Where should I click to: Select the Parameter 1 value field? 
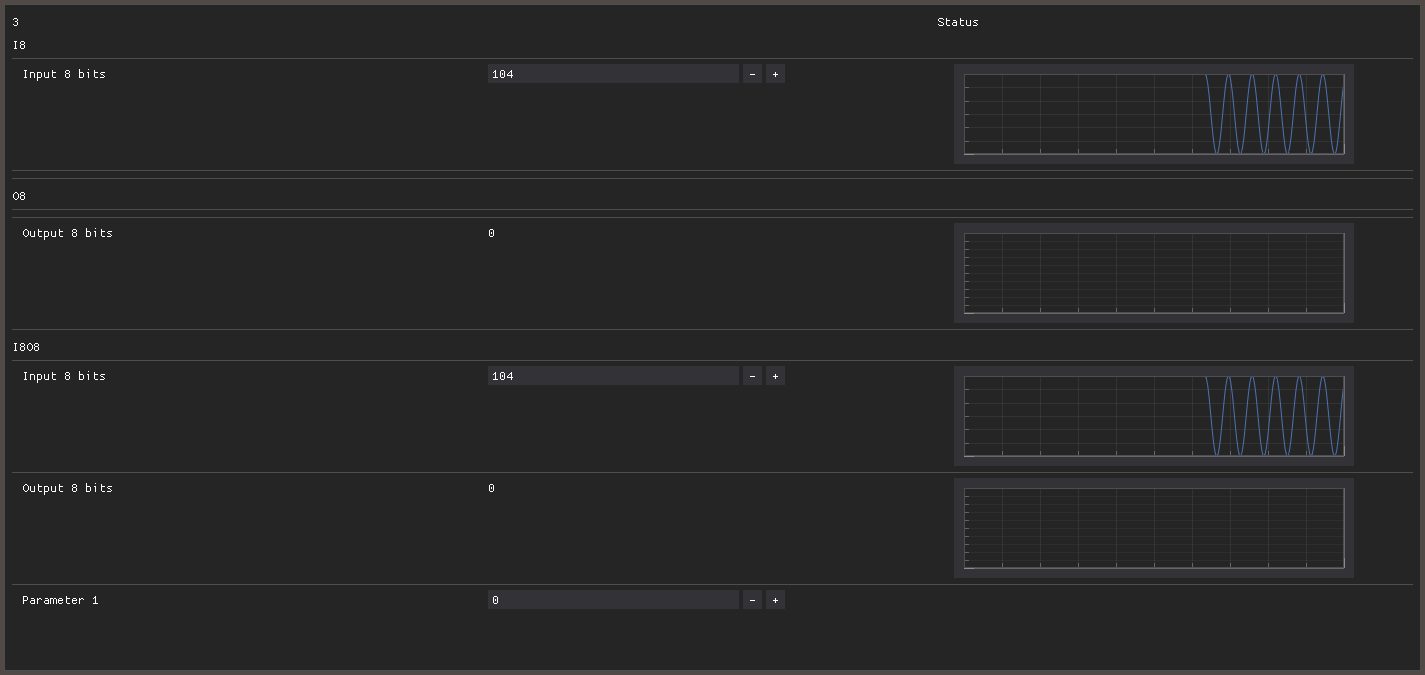(612, 600)
